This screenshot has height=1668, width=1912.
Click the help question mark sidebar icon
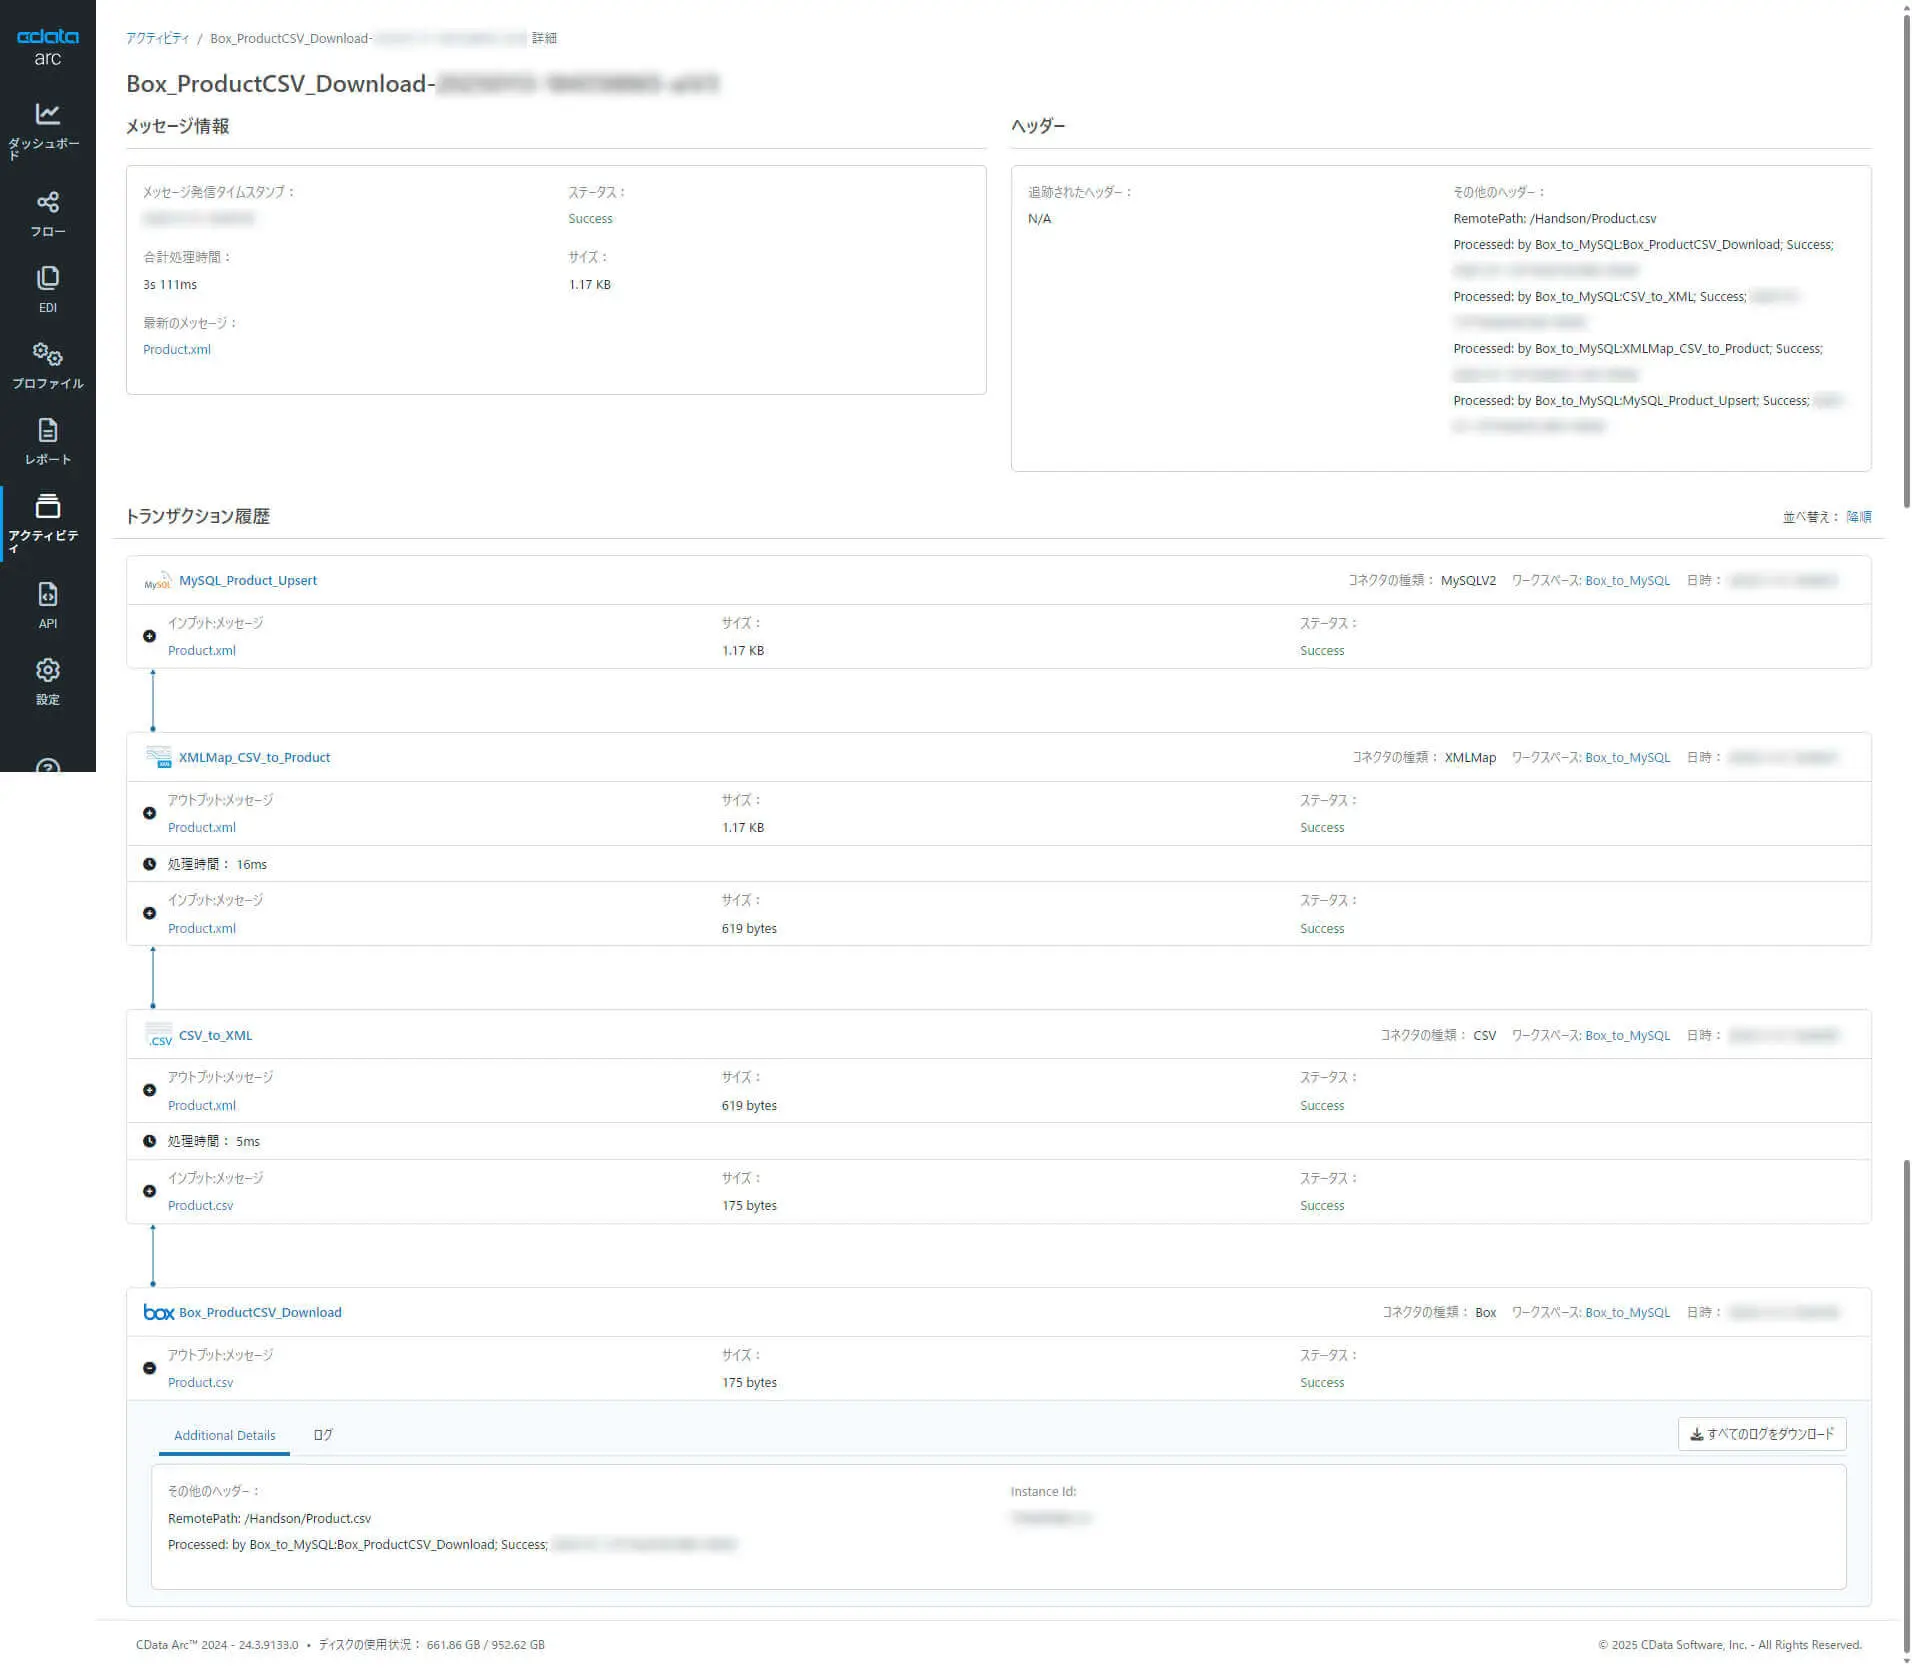[x=47, y=765]
